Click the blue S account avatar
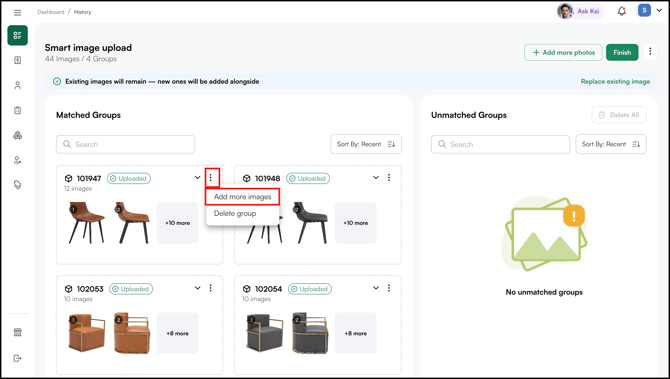Image resolution: width=670 pixels, height=379 pixels. 644,10
